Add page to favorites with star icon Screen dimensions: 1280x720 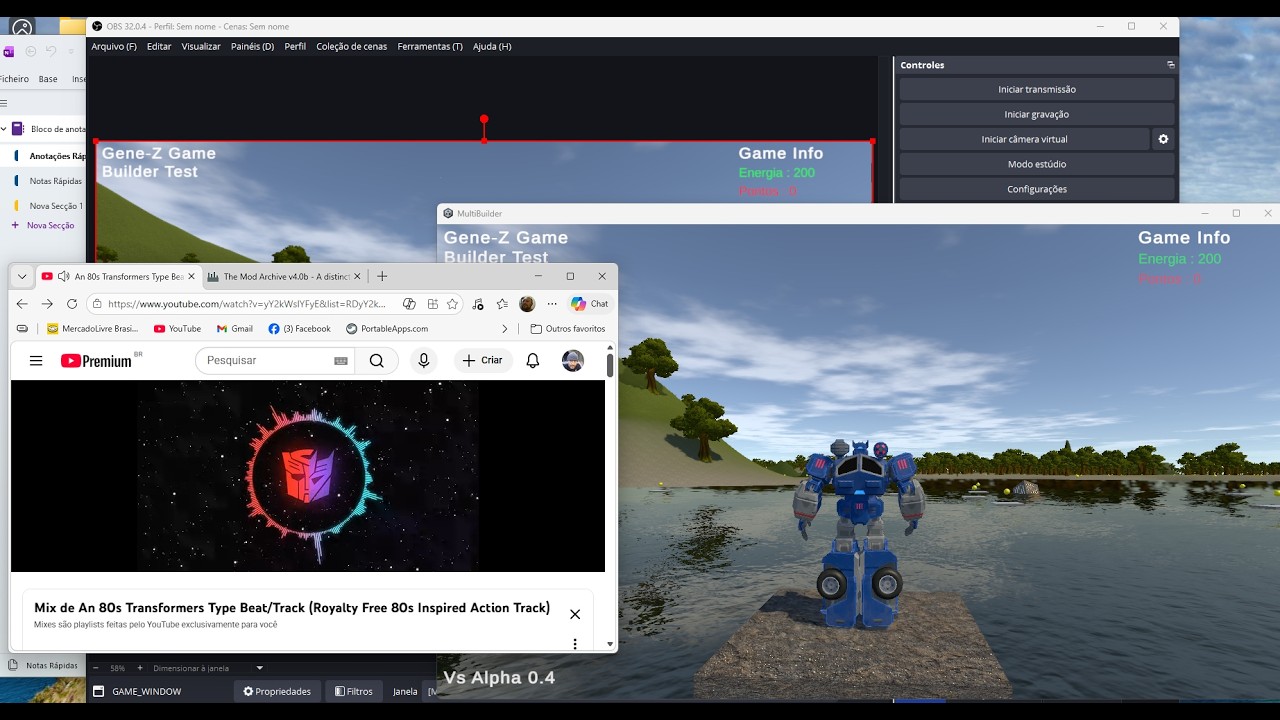click(x=452, y=304)
